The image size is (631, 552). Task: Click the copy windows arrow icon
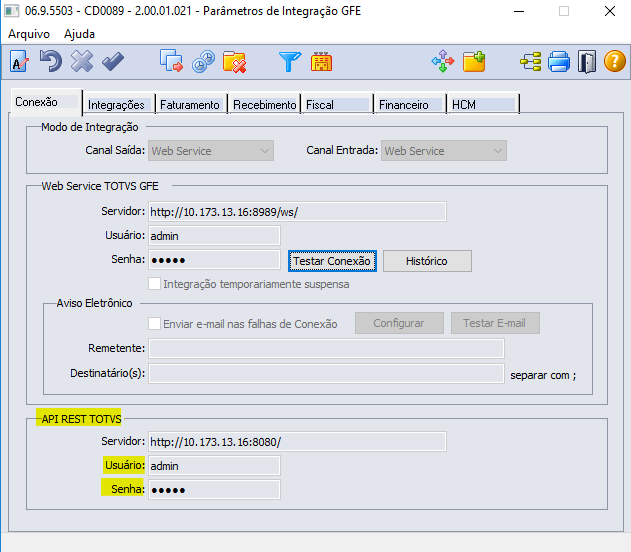point(171,61)
